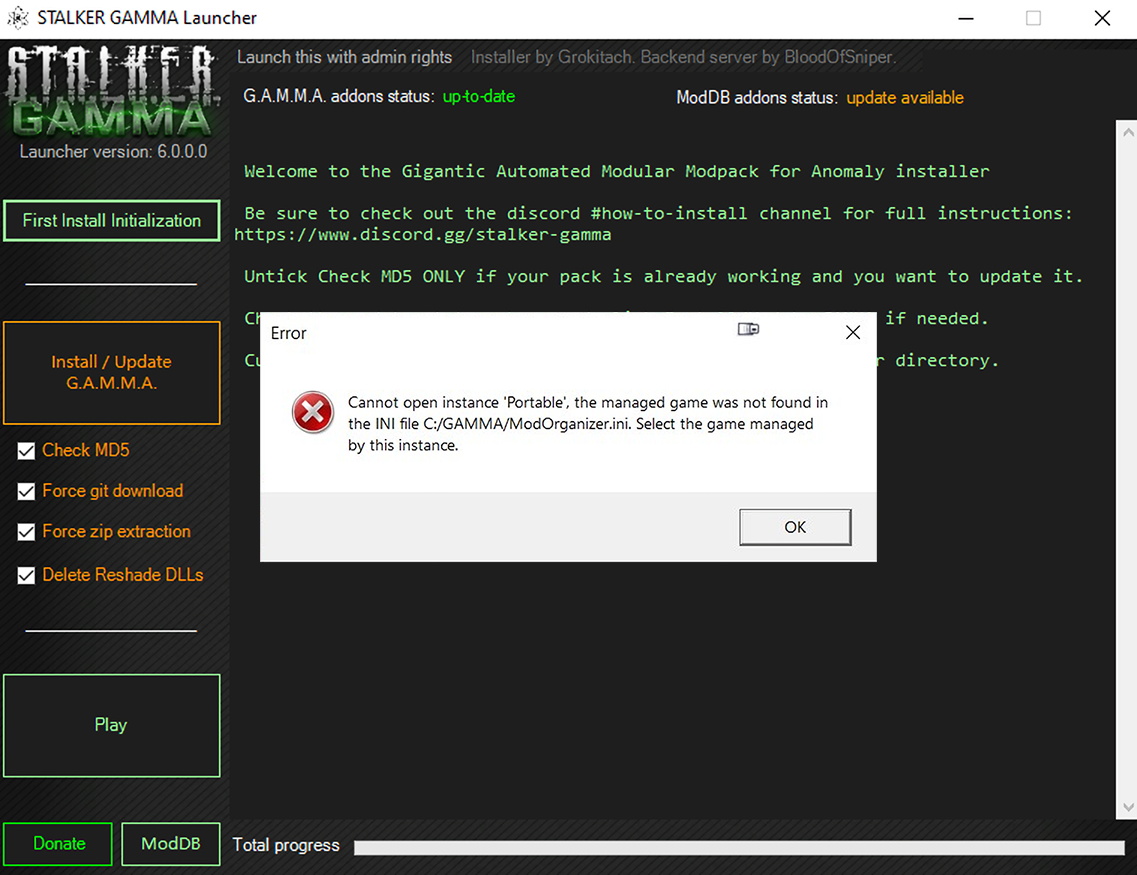The height and width of the screenshot is (875, 1137).
Task: Click scrollbar down arrow in log panel
Action: point(1128,807)
